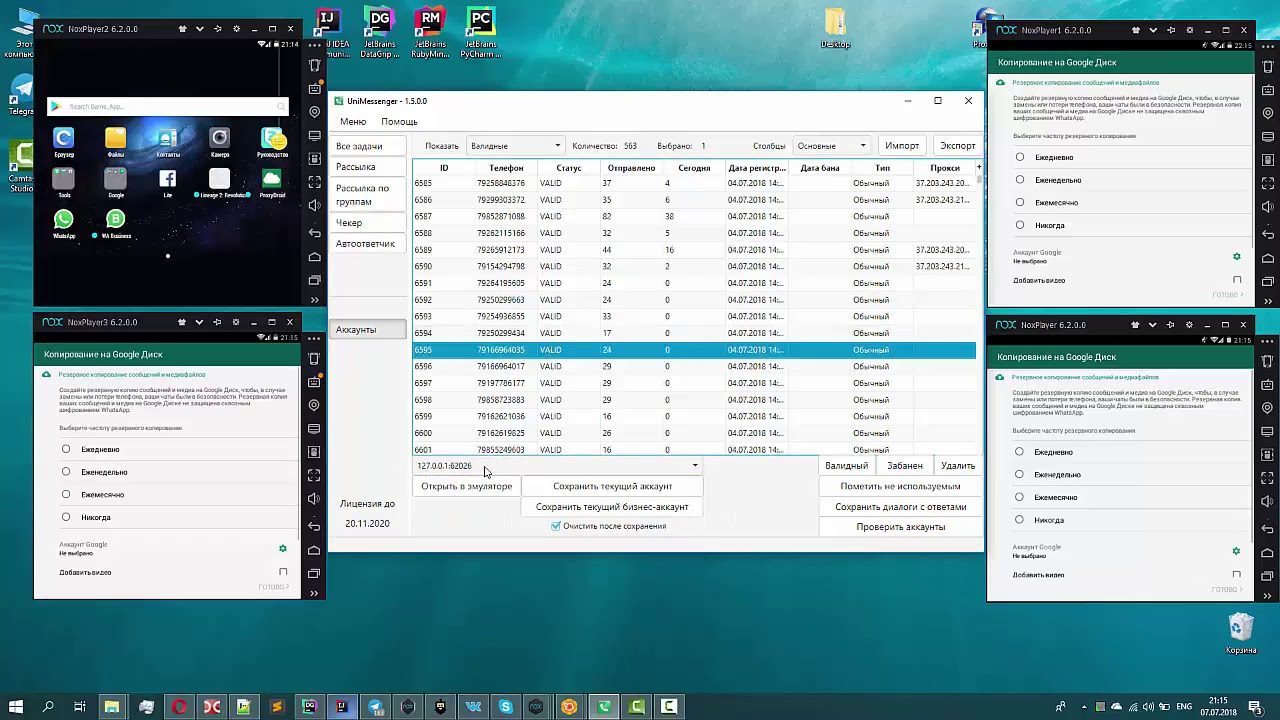Open the Browser app in NoxPlayer2
This screenshot has width=1280, height=720.
(x=64, y=138)
